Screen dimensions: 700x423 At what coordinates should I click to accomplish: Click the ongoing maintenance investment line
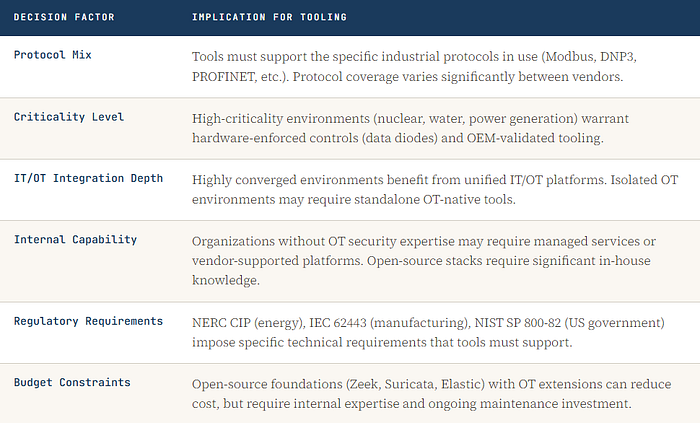click(412, 403)
